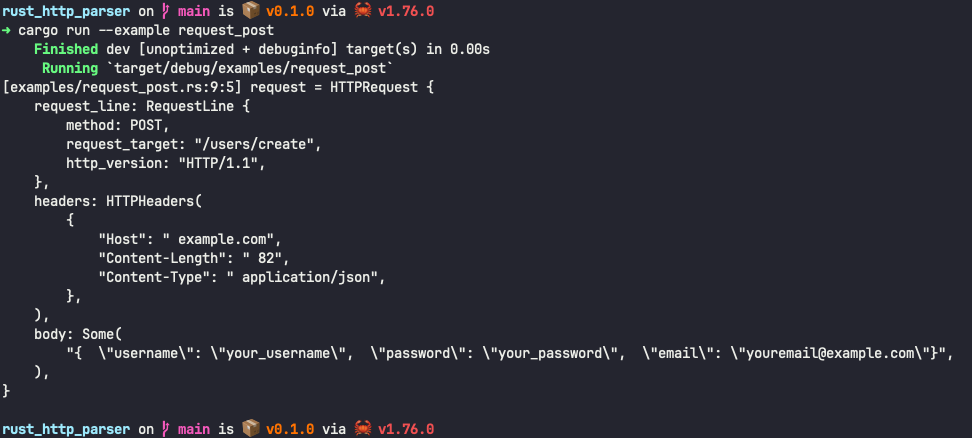This screenshot has height=438, width=972.
Task: Click the git branch symbol in the top prompt
Action: pos(165,12)
